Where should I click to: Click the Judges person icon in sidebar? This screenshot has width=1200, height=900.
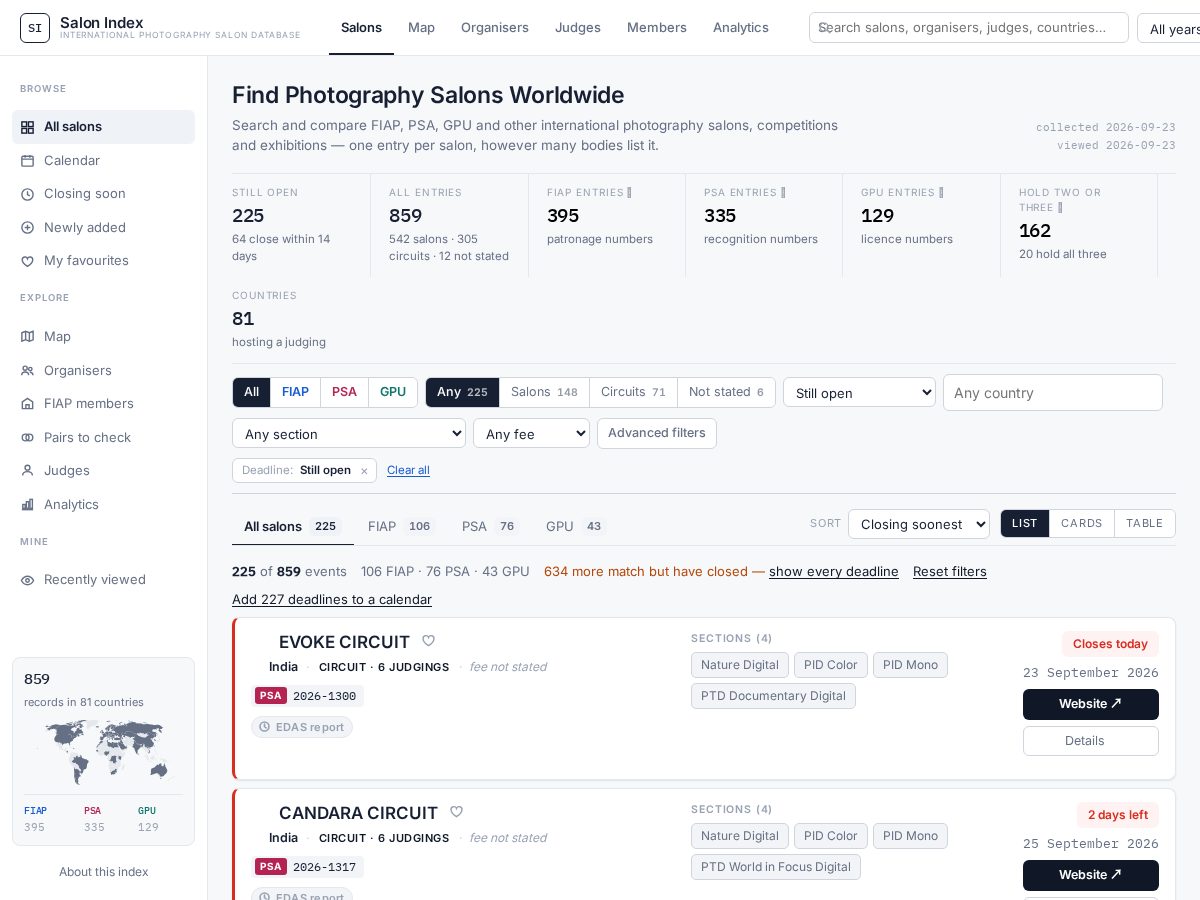(x=28, y=471)
